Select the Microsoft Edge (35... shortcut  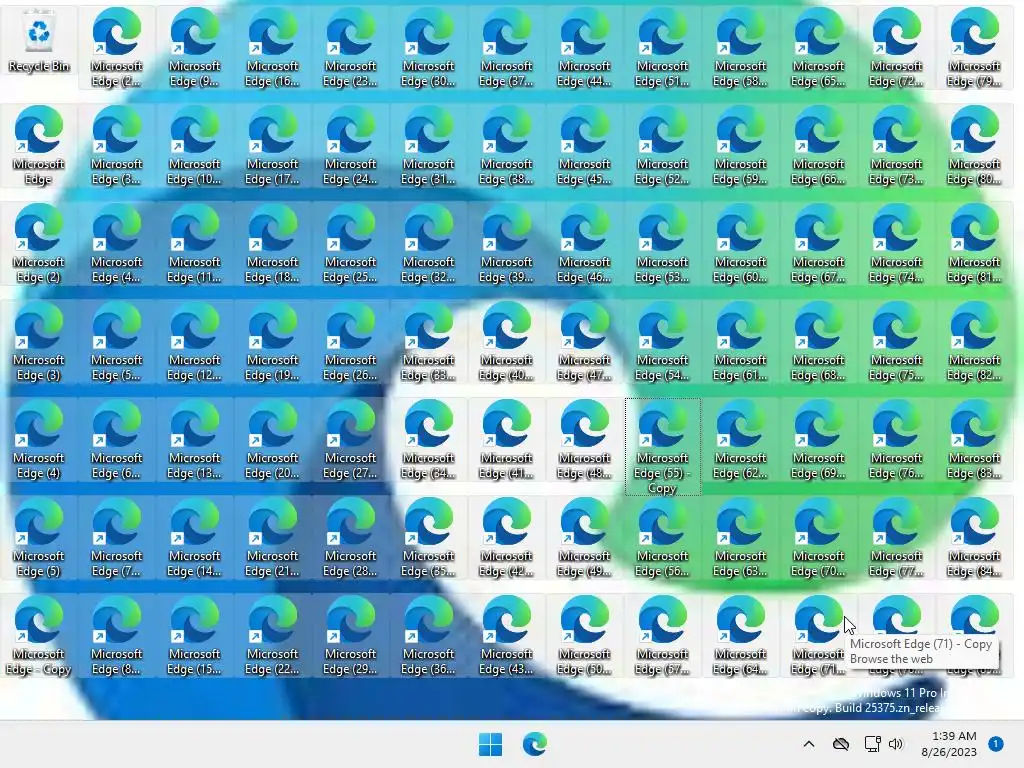(428, 538)
